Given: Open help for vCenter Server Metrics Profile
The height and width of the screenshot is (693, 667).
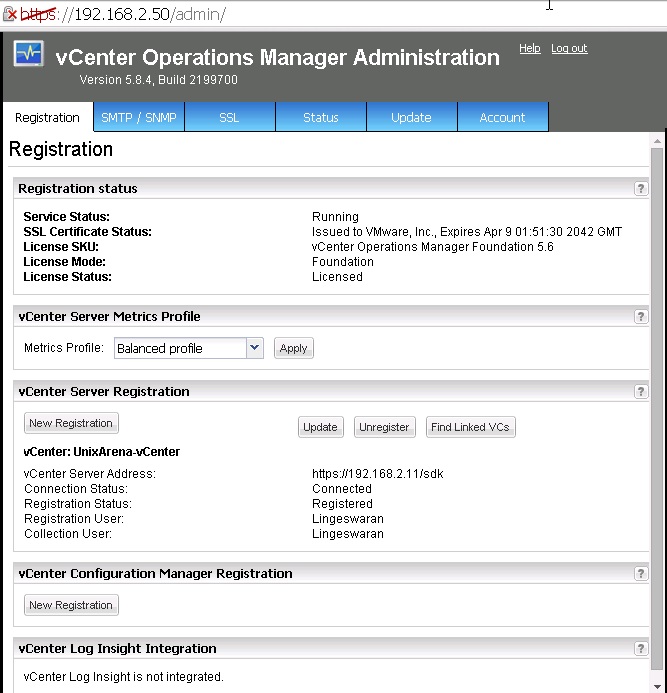Looking at the screenshot, I should click(640, 316).
